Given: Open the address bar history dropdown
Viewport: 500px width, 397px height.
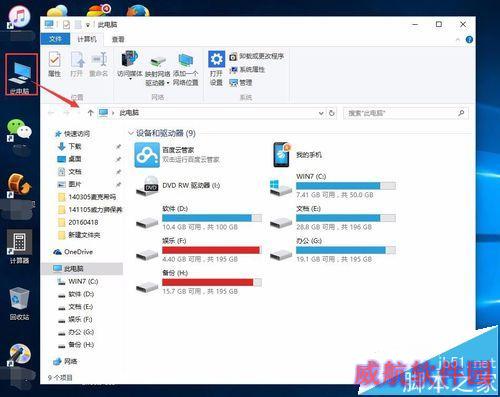Looking at the screenshot, I should click(321, 113).
